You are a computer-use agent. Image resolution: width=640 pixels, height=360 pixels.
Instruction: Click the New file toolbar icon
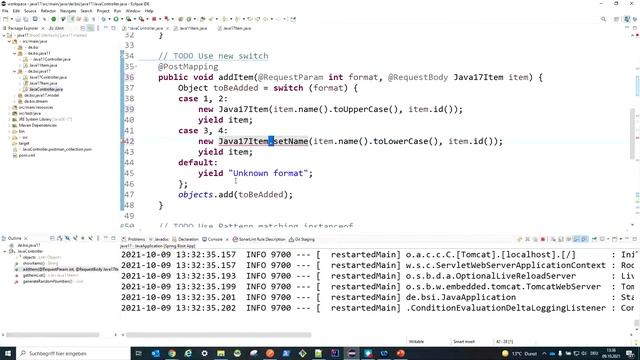[x=6, y=19]
